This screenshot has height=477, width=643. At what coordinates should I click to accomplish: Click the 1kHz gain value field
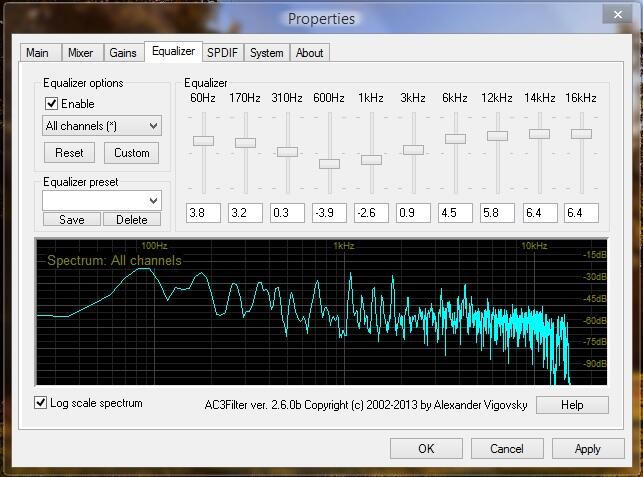(x=371, y=212)
